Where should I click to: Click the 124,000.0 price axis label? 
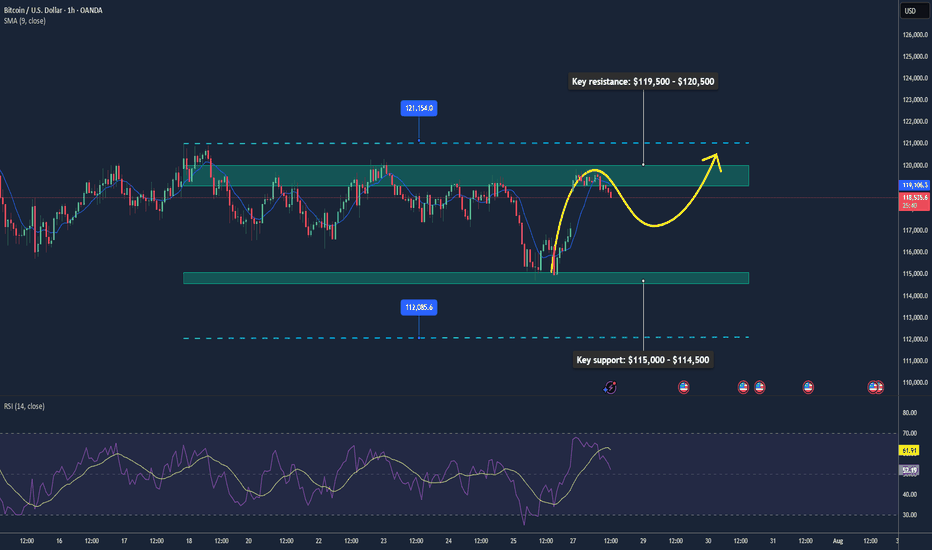915,78
